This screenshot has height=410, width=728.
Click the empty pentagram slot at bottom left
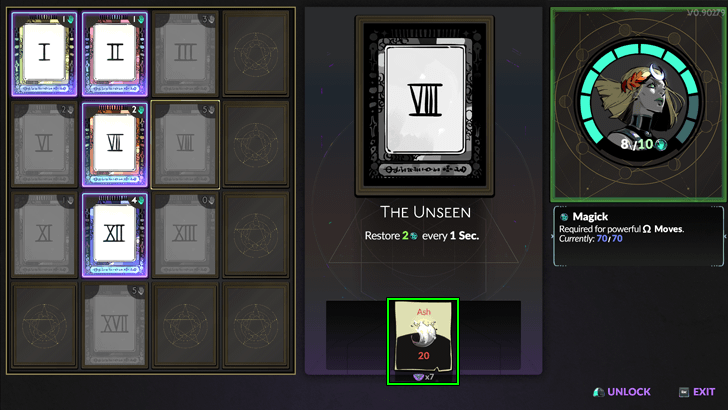[x=44, y=325]
